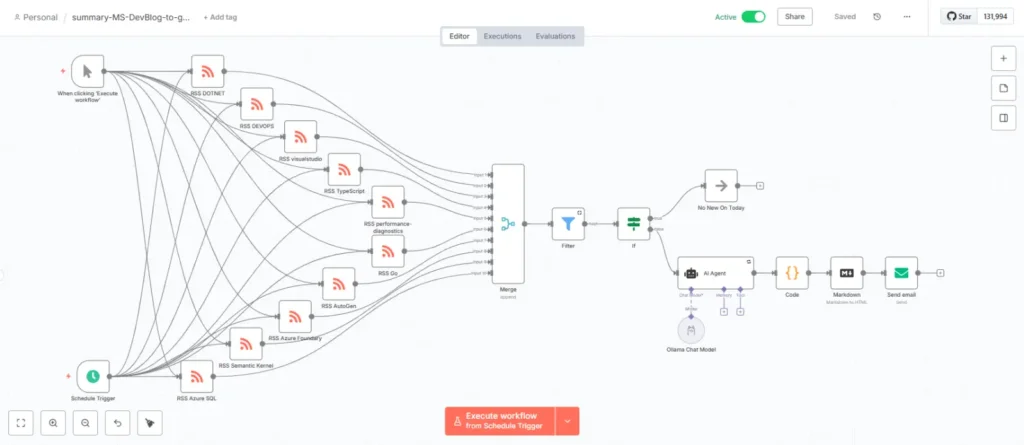Open the Ollama Chat Model node

point(691,330)
